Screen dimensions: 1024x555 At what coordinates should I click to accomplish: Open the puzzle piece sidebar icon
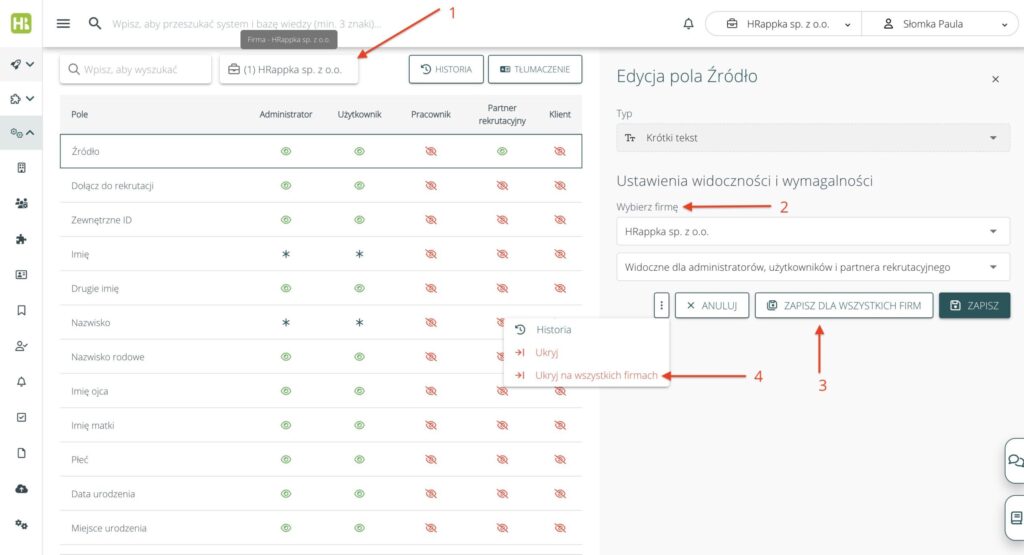(x=21, y=239)
